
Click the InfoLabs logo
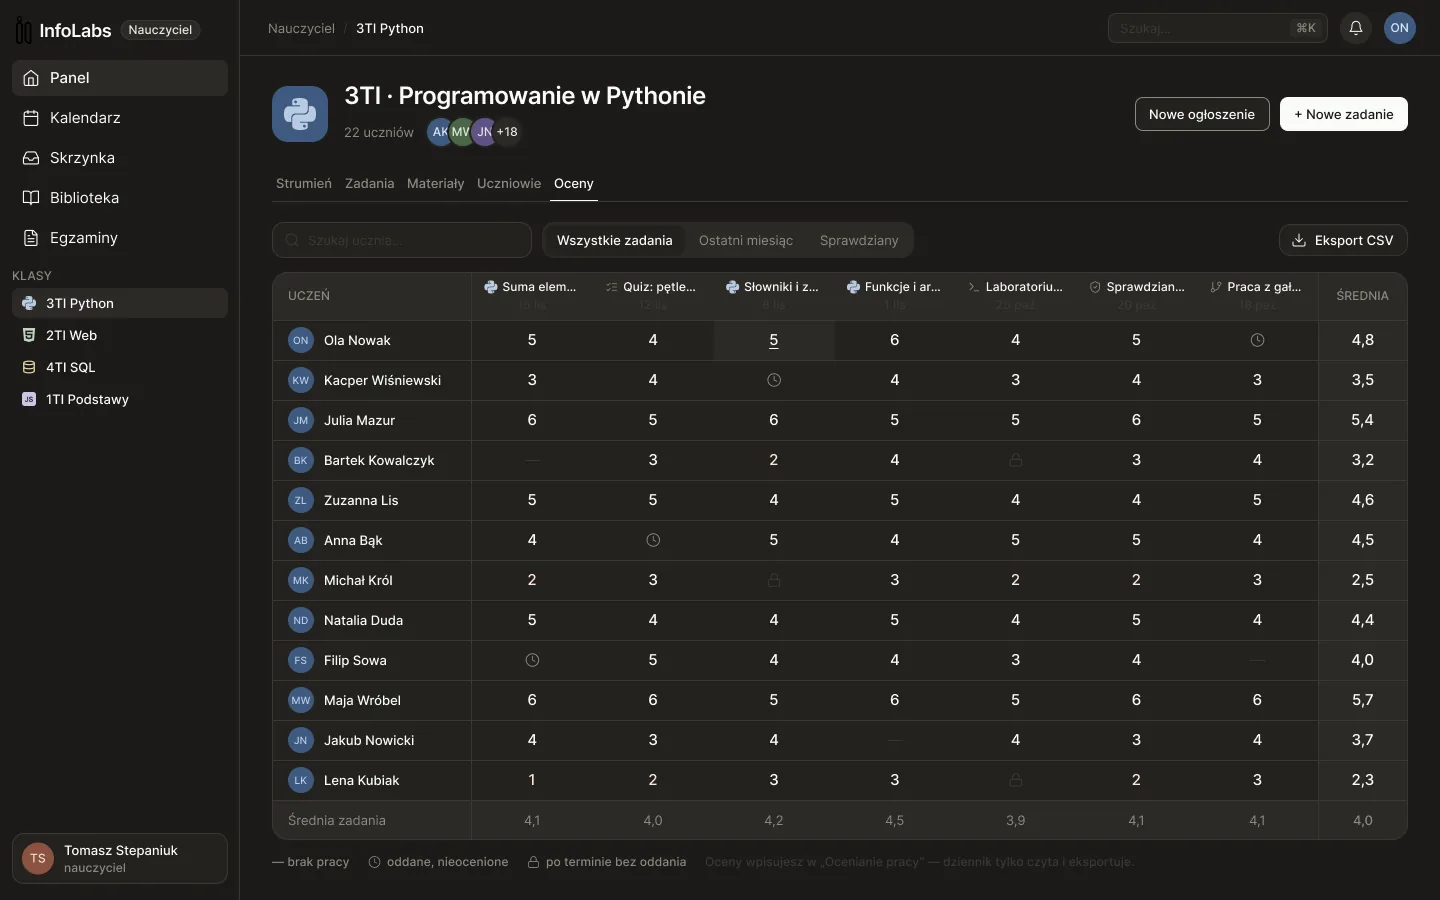(x=63, y=31)
